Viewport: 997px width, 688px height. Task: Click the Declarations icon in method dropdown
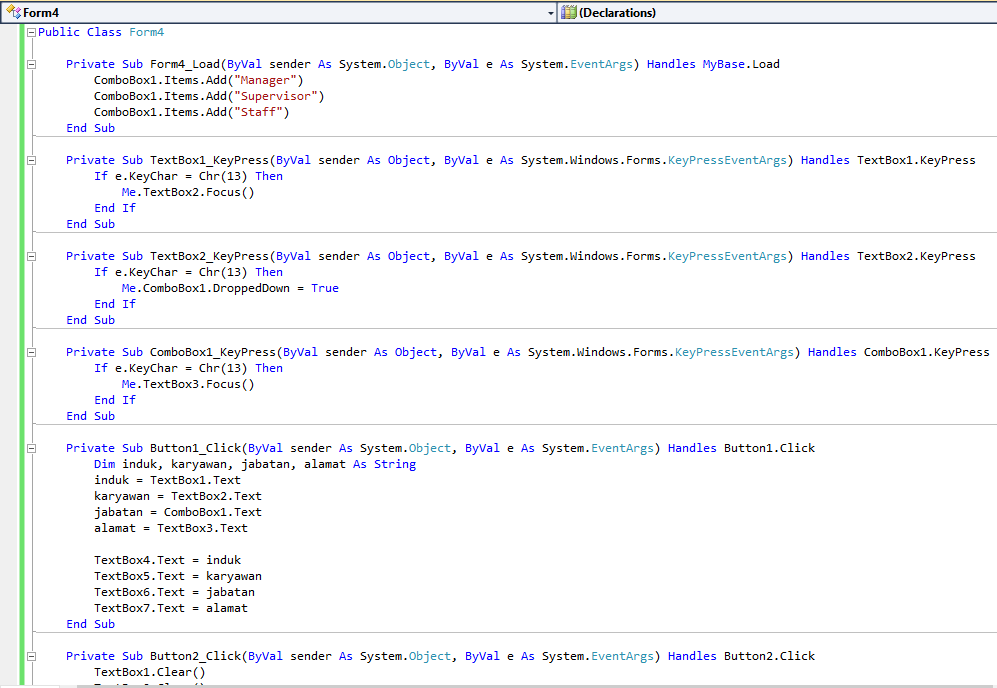click(x=568, y=12)
